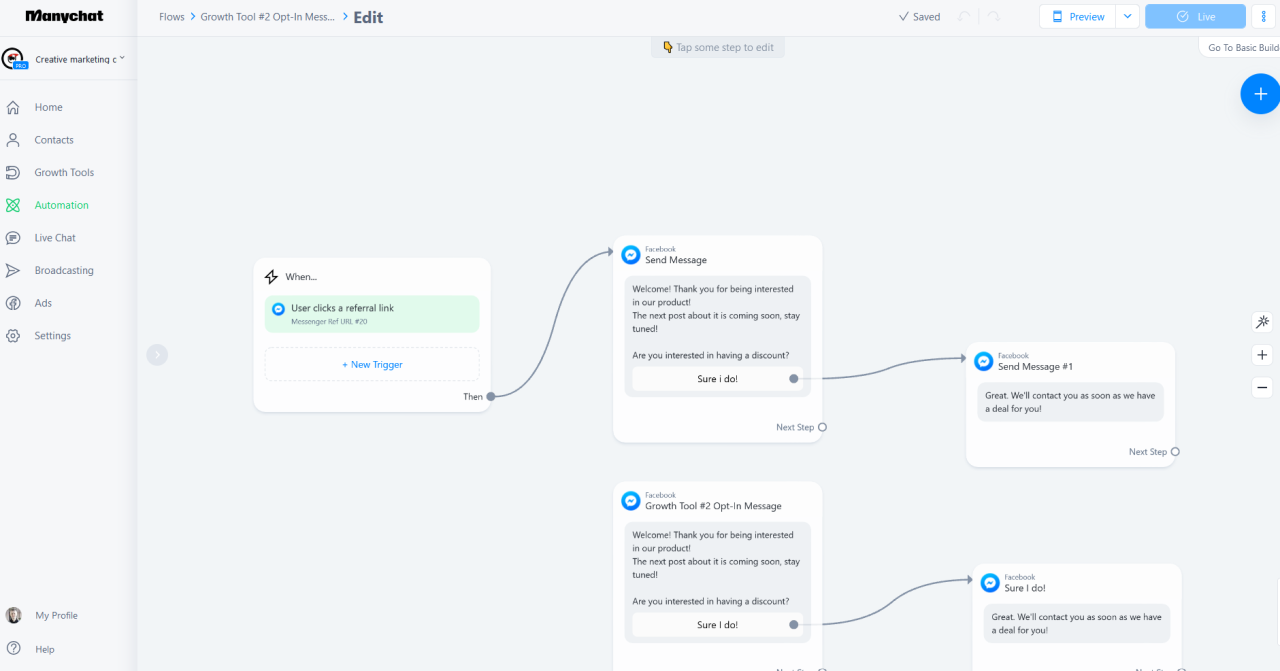Open My Profile link
This screenshot has width=1280, height=671.
56,616
